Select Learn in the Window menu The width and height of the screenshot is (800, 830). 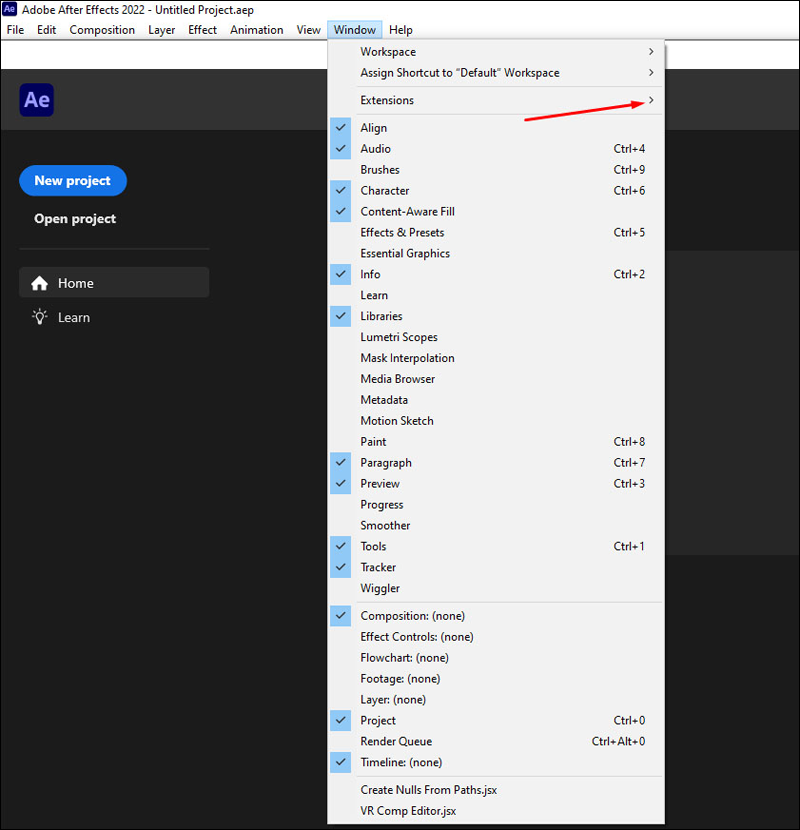click(496, 295)
